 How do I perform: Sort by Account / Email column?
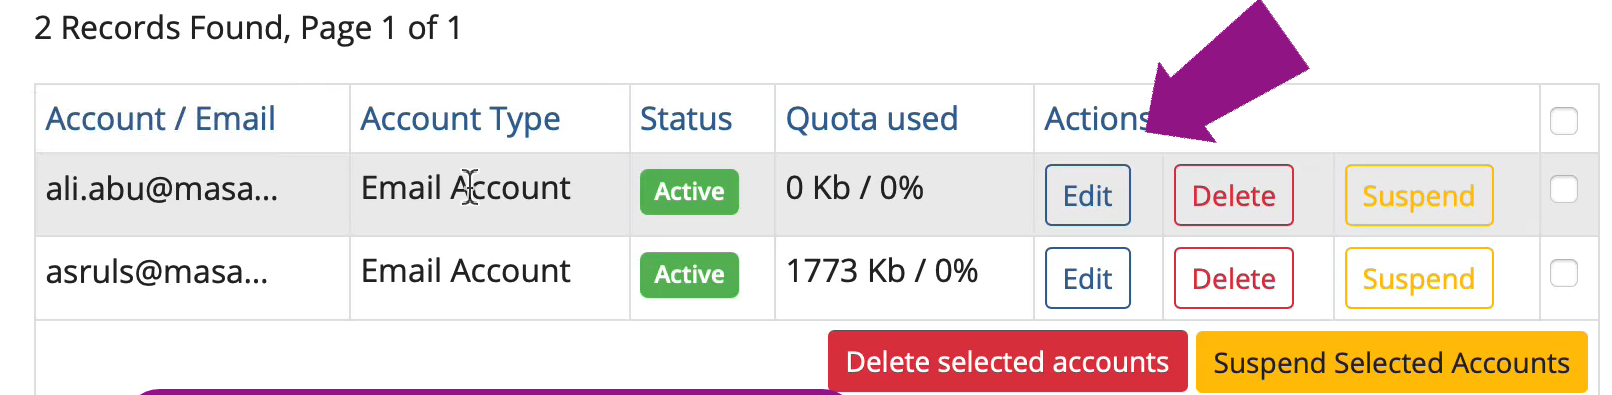click(160, 119)
